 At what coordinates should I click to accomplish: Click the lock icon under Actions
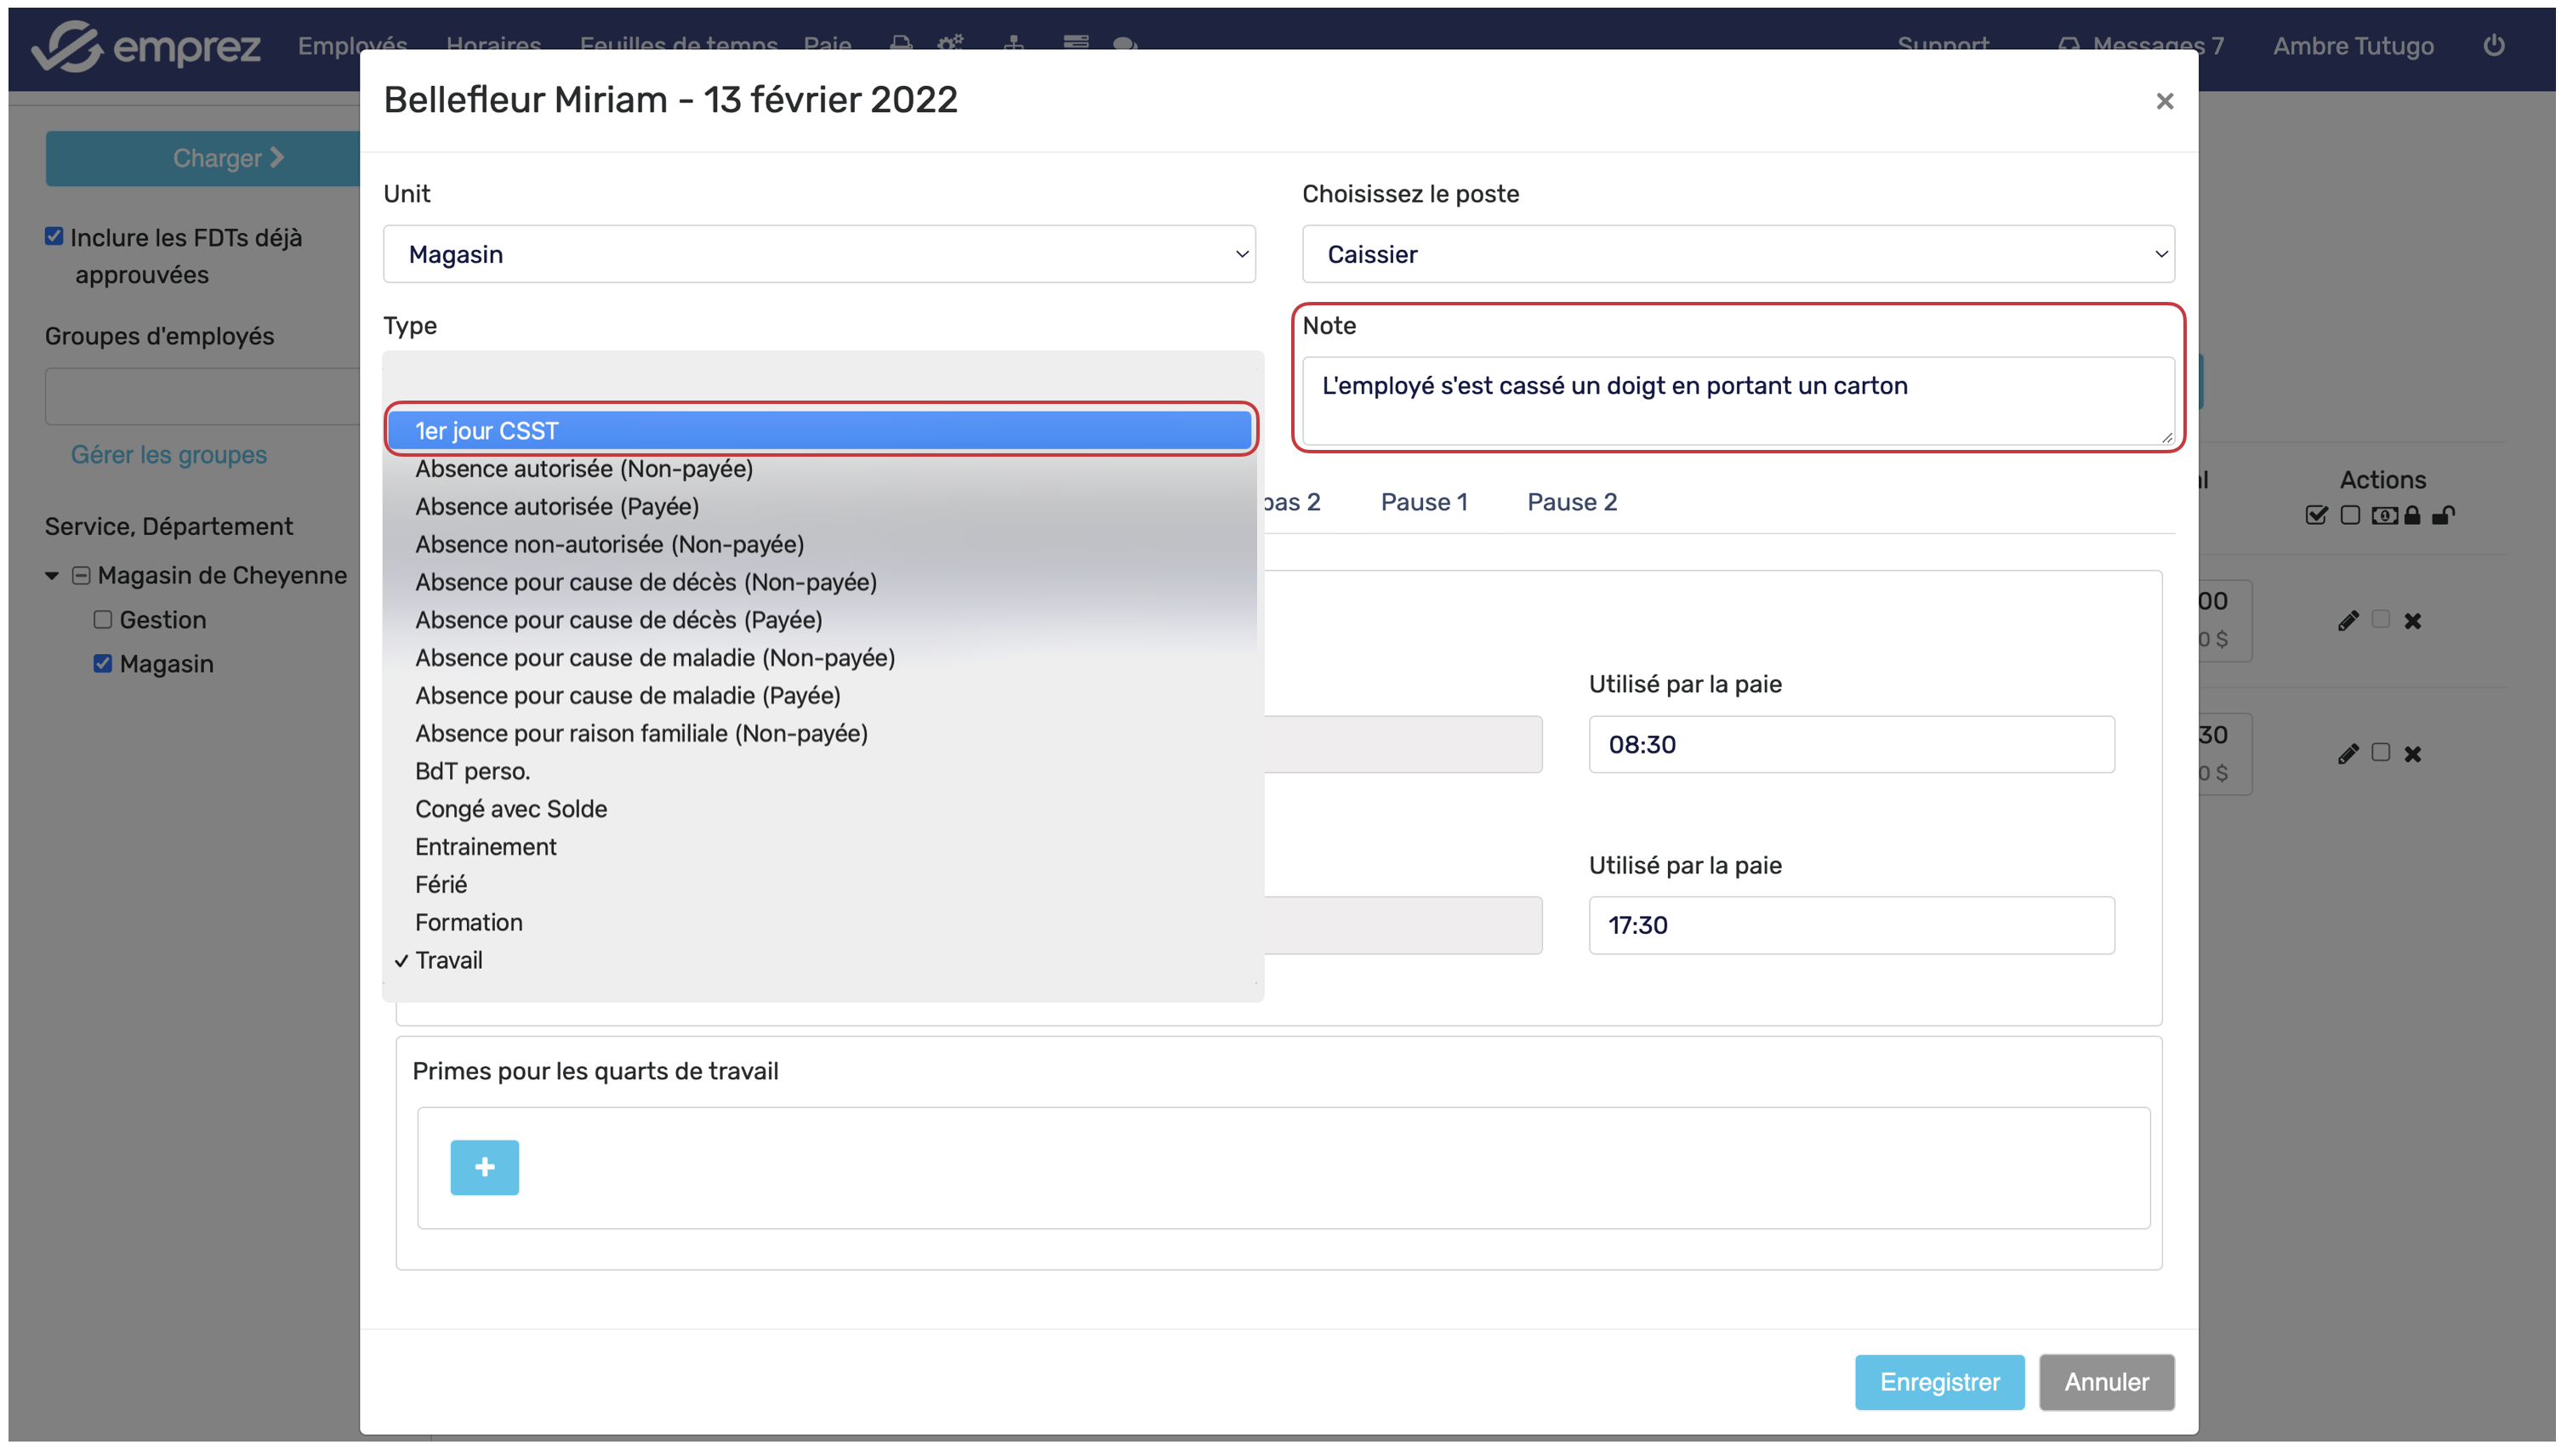tap(2412, 515)
